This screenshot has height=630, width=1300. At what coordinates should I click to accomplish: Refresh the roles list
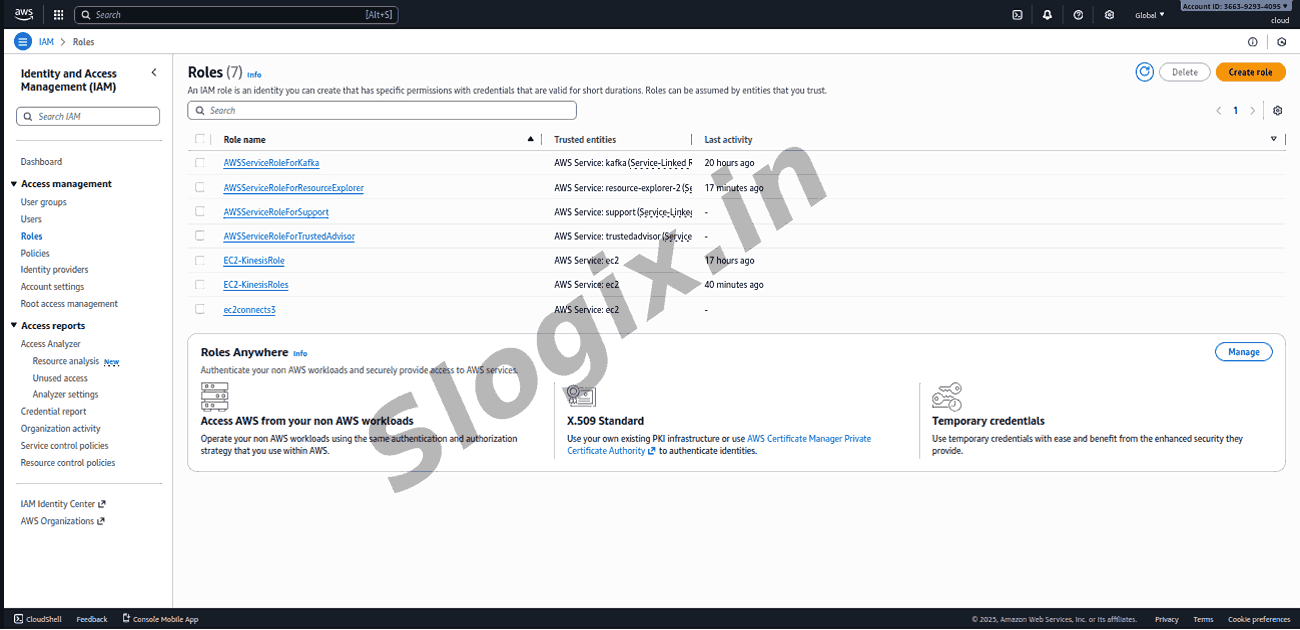1145,72
